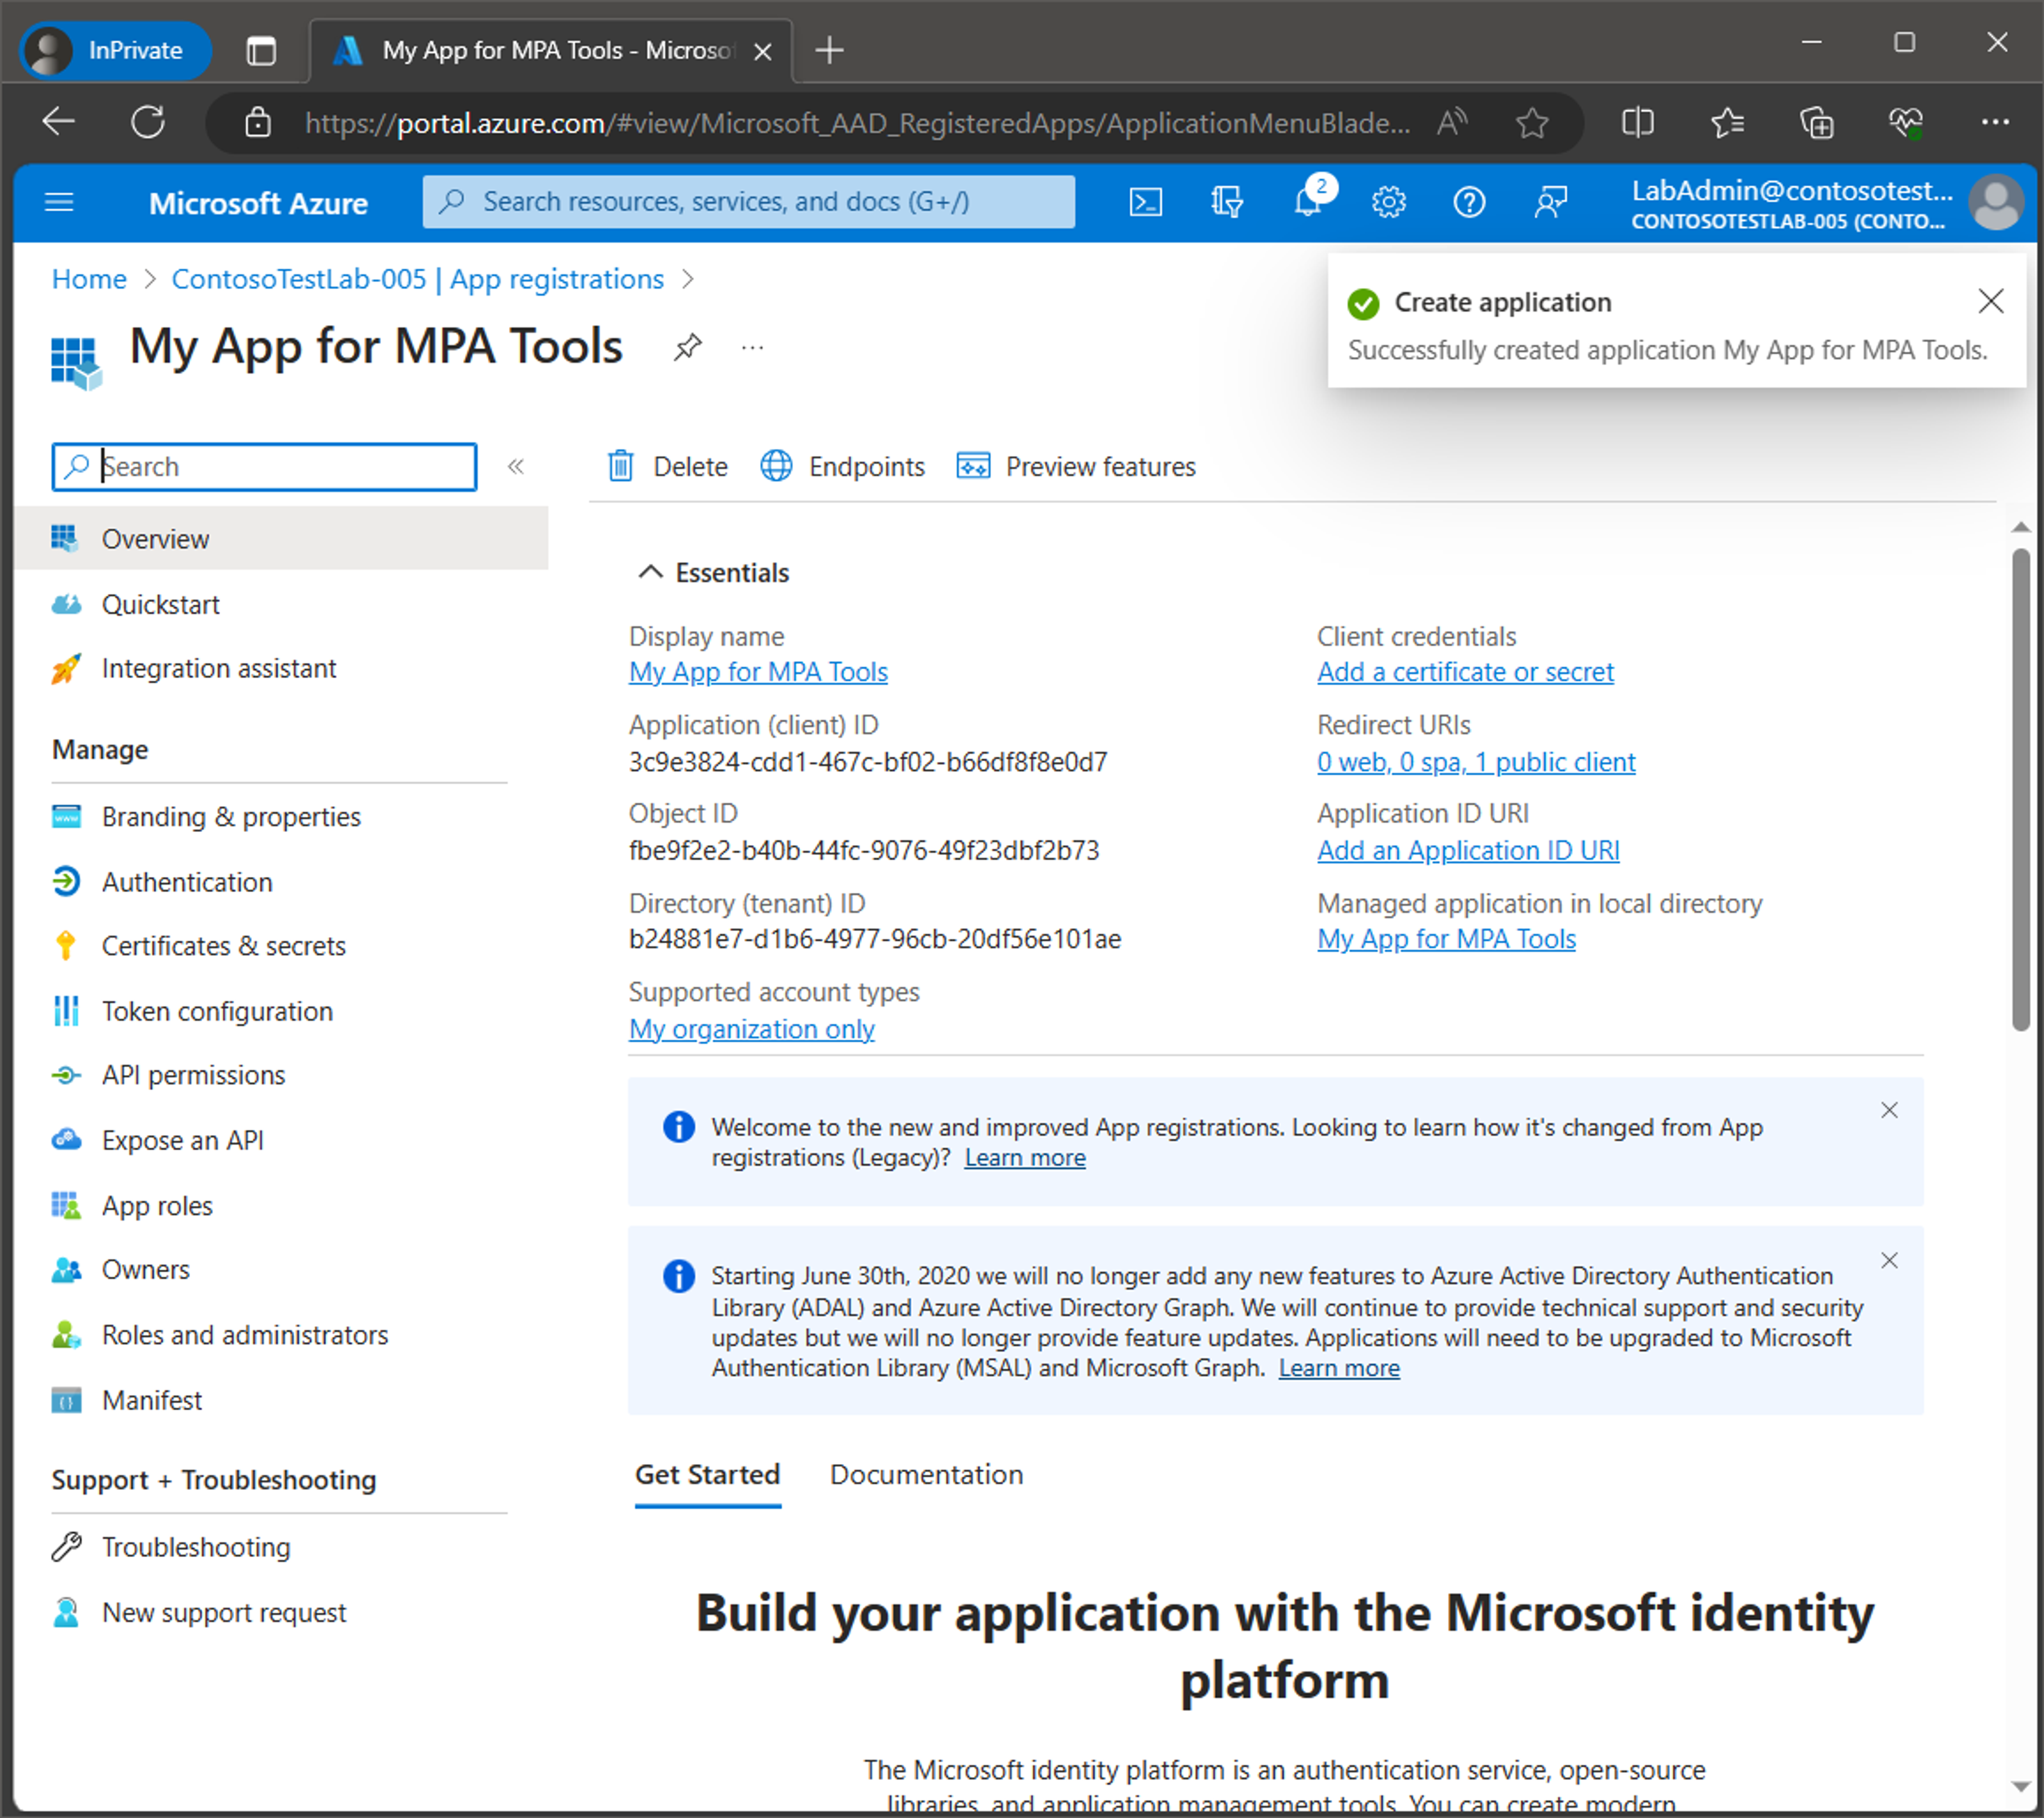Click the global Azure search bar
The height and width of the screenshot is (1818, 2044).
click(748, 202)
